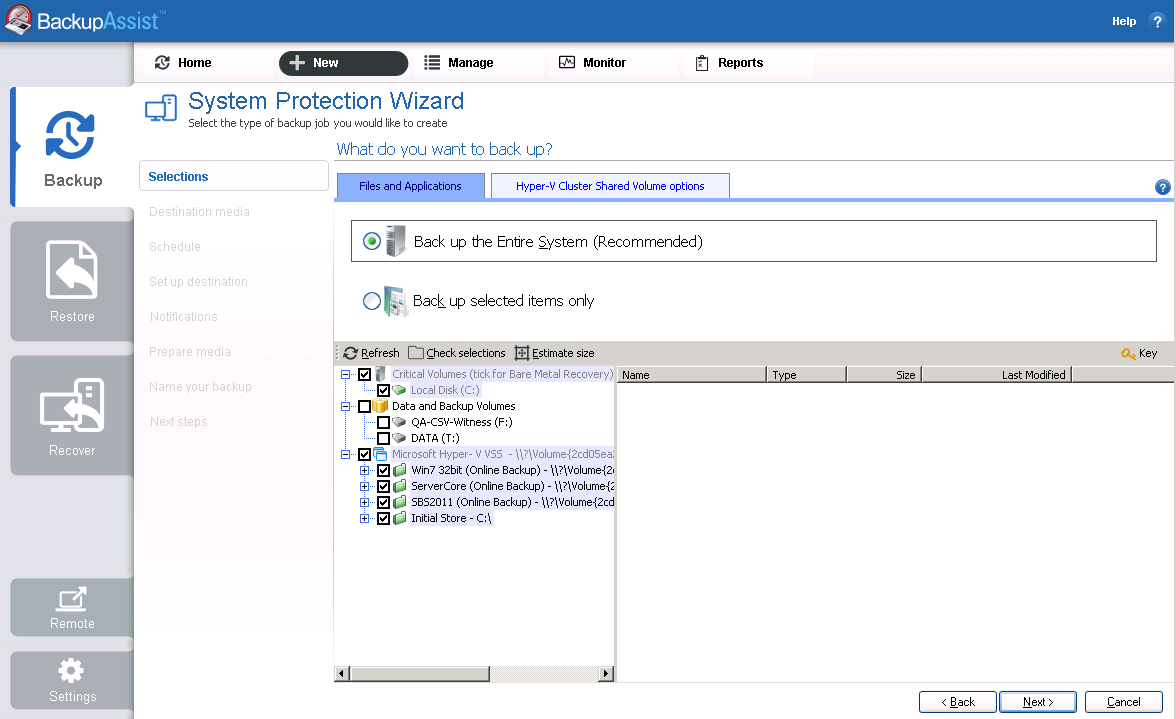
Task: Click the DATA (T:) drive icon
Action: coord(400,438)
